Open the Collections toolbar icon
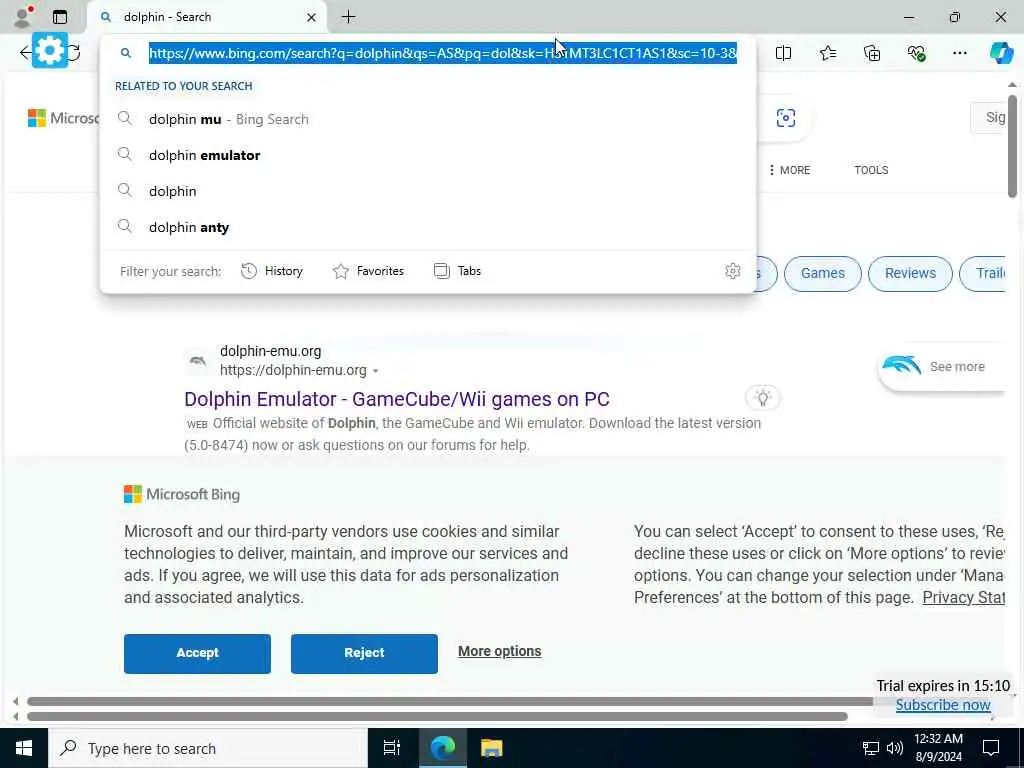Image resolution: width=1024 pixels, height=768 pixels. pyautogui.click(x=872, y=53)
